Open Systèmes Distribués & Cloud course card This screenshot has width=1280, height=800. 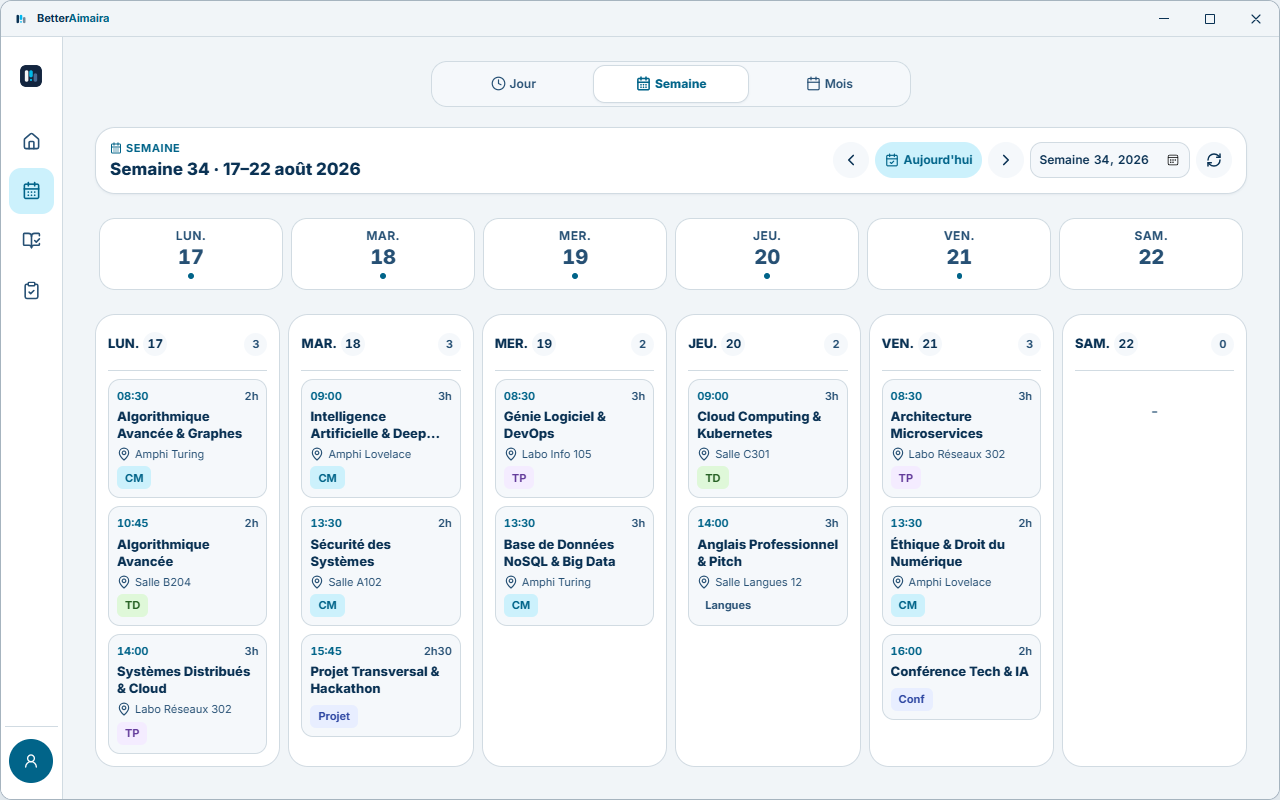click(187, 694)
